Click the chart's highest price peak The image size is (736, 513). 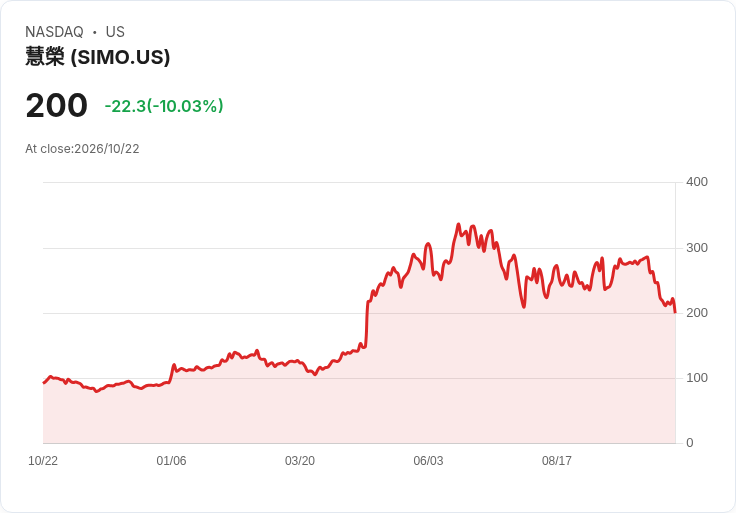(x=459, y=224)
